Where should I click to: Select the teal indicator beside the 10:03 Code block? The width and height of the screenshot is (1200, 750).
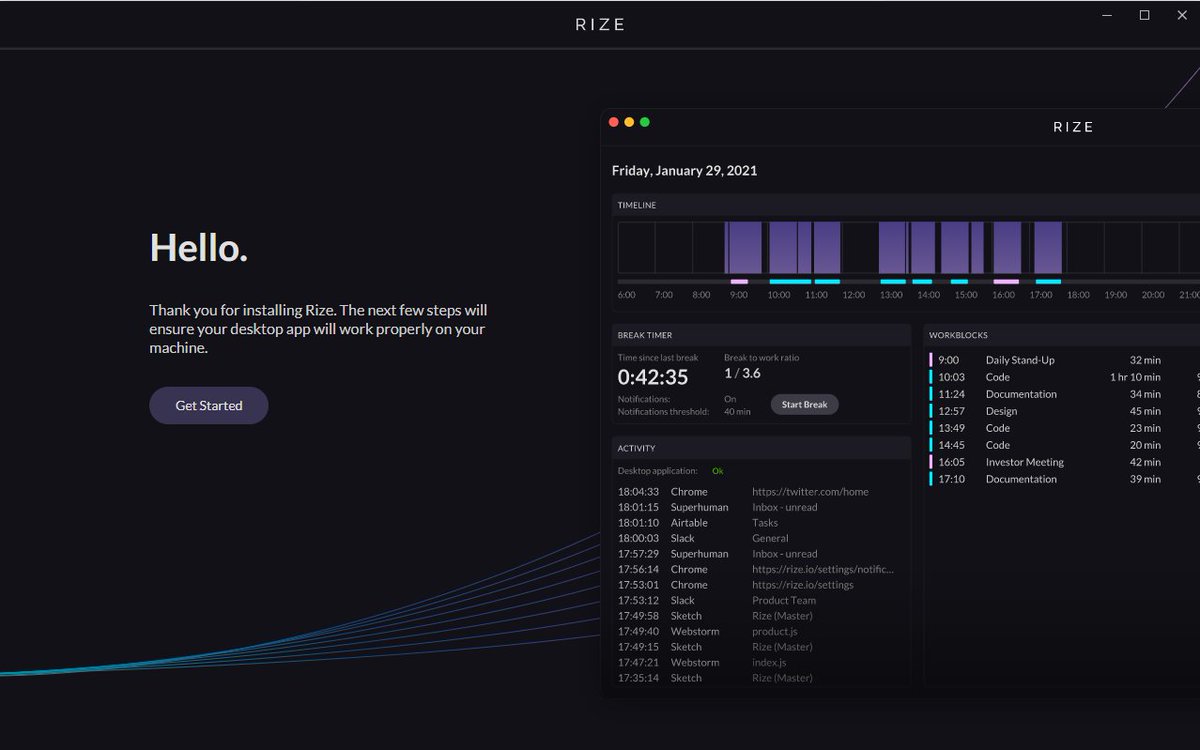click(932, 377)
